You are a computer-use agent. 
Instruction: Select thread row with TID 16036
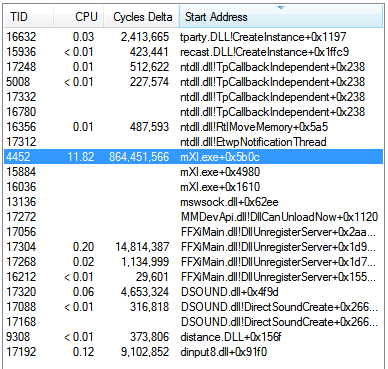coord(193,187)
